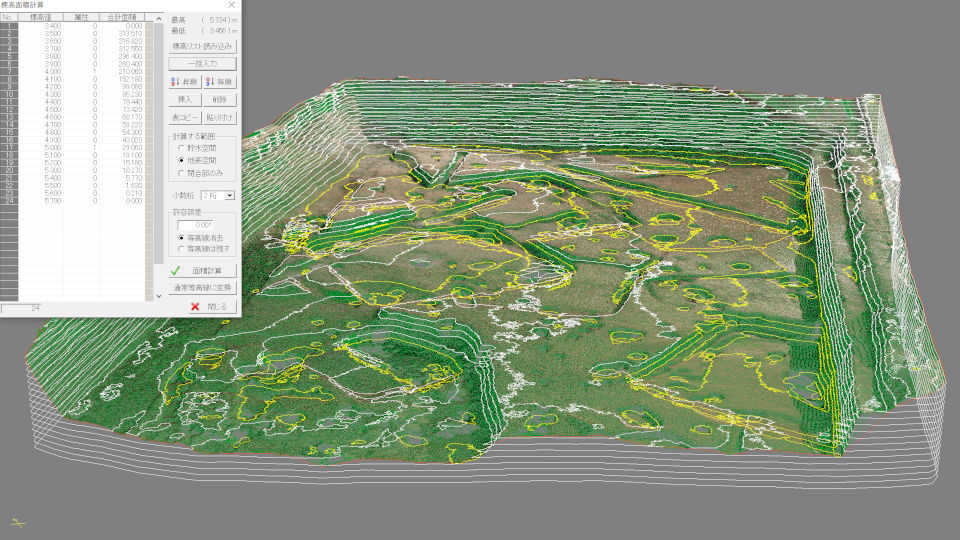Screen dimensions: 960x540
Task: Click the 挿入 insert button
Action: tap(185, 100)
